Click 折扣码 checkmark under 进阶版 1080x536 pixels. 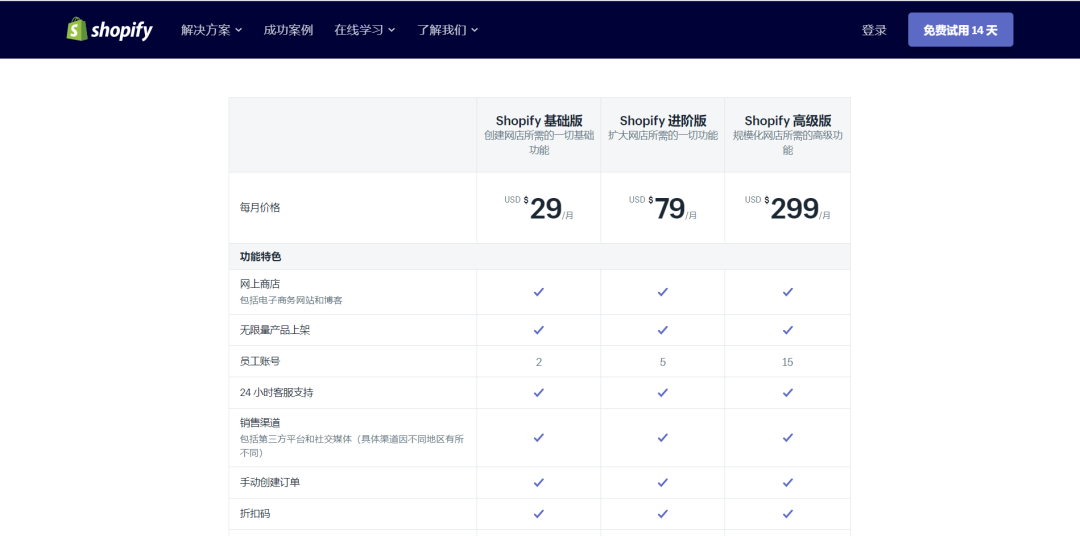point(663,513)
